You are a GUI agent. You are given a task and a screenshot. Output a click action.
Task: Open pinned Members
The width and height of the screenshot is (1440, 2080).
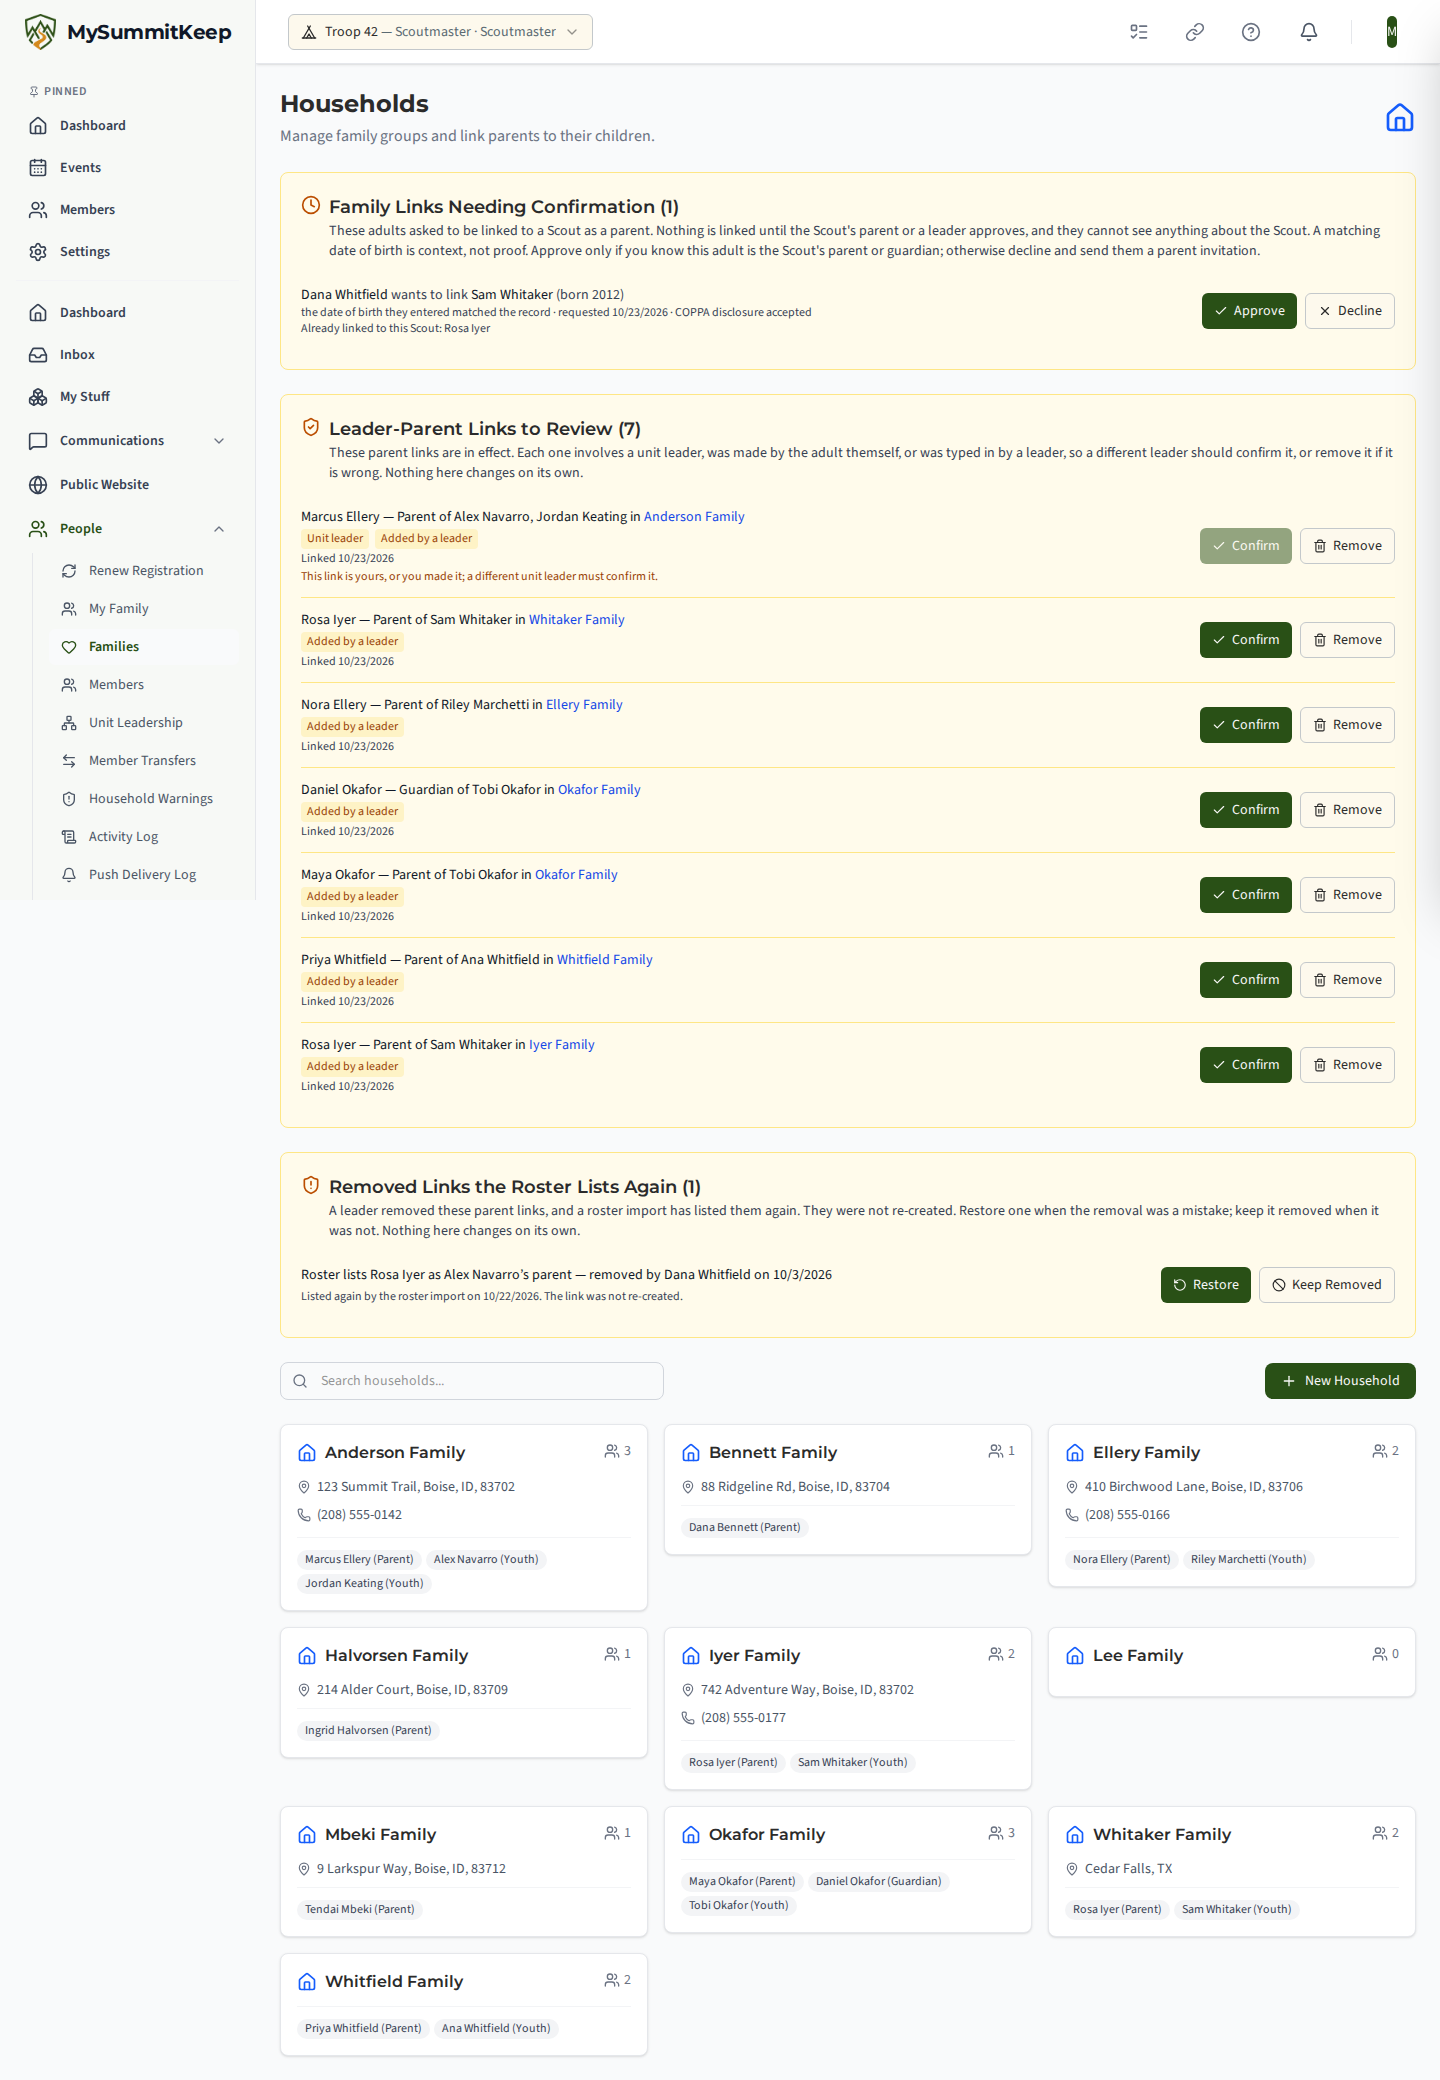[x=128, y=209]
